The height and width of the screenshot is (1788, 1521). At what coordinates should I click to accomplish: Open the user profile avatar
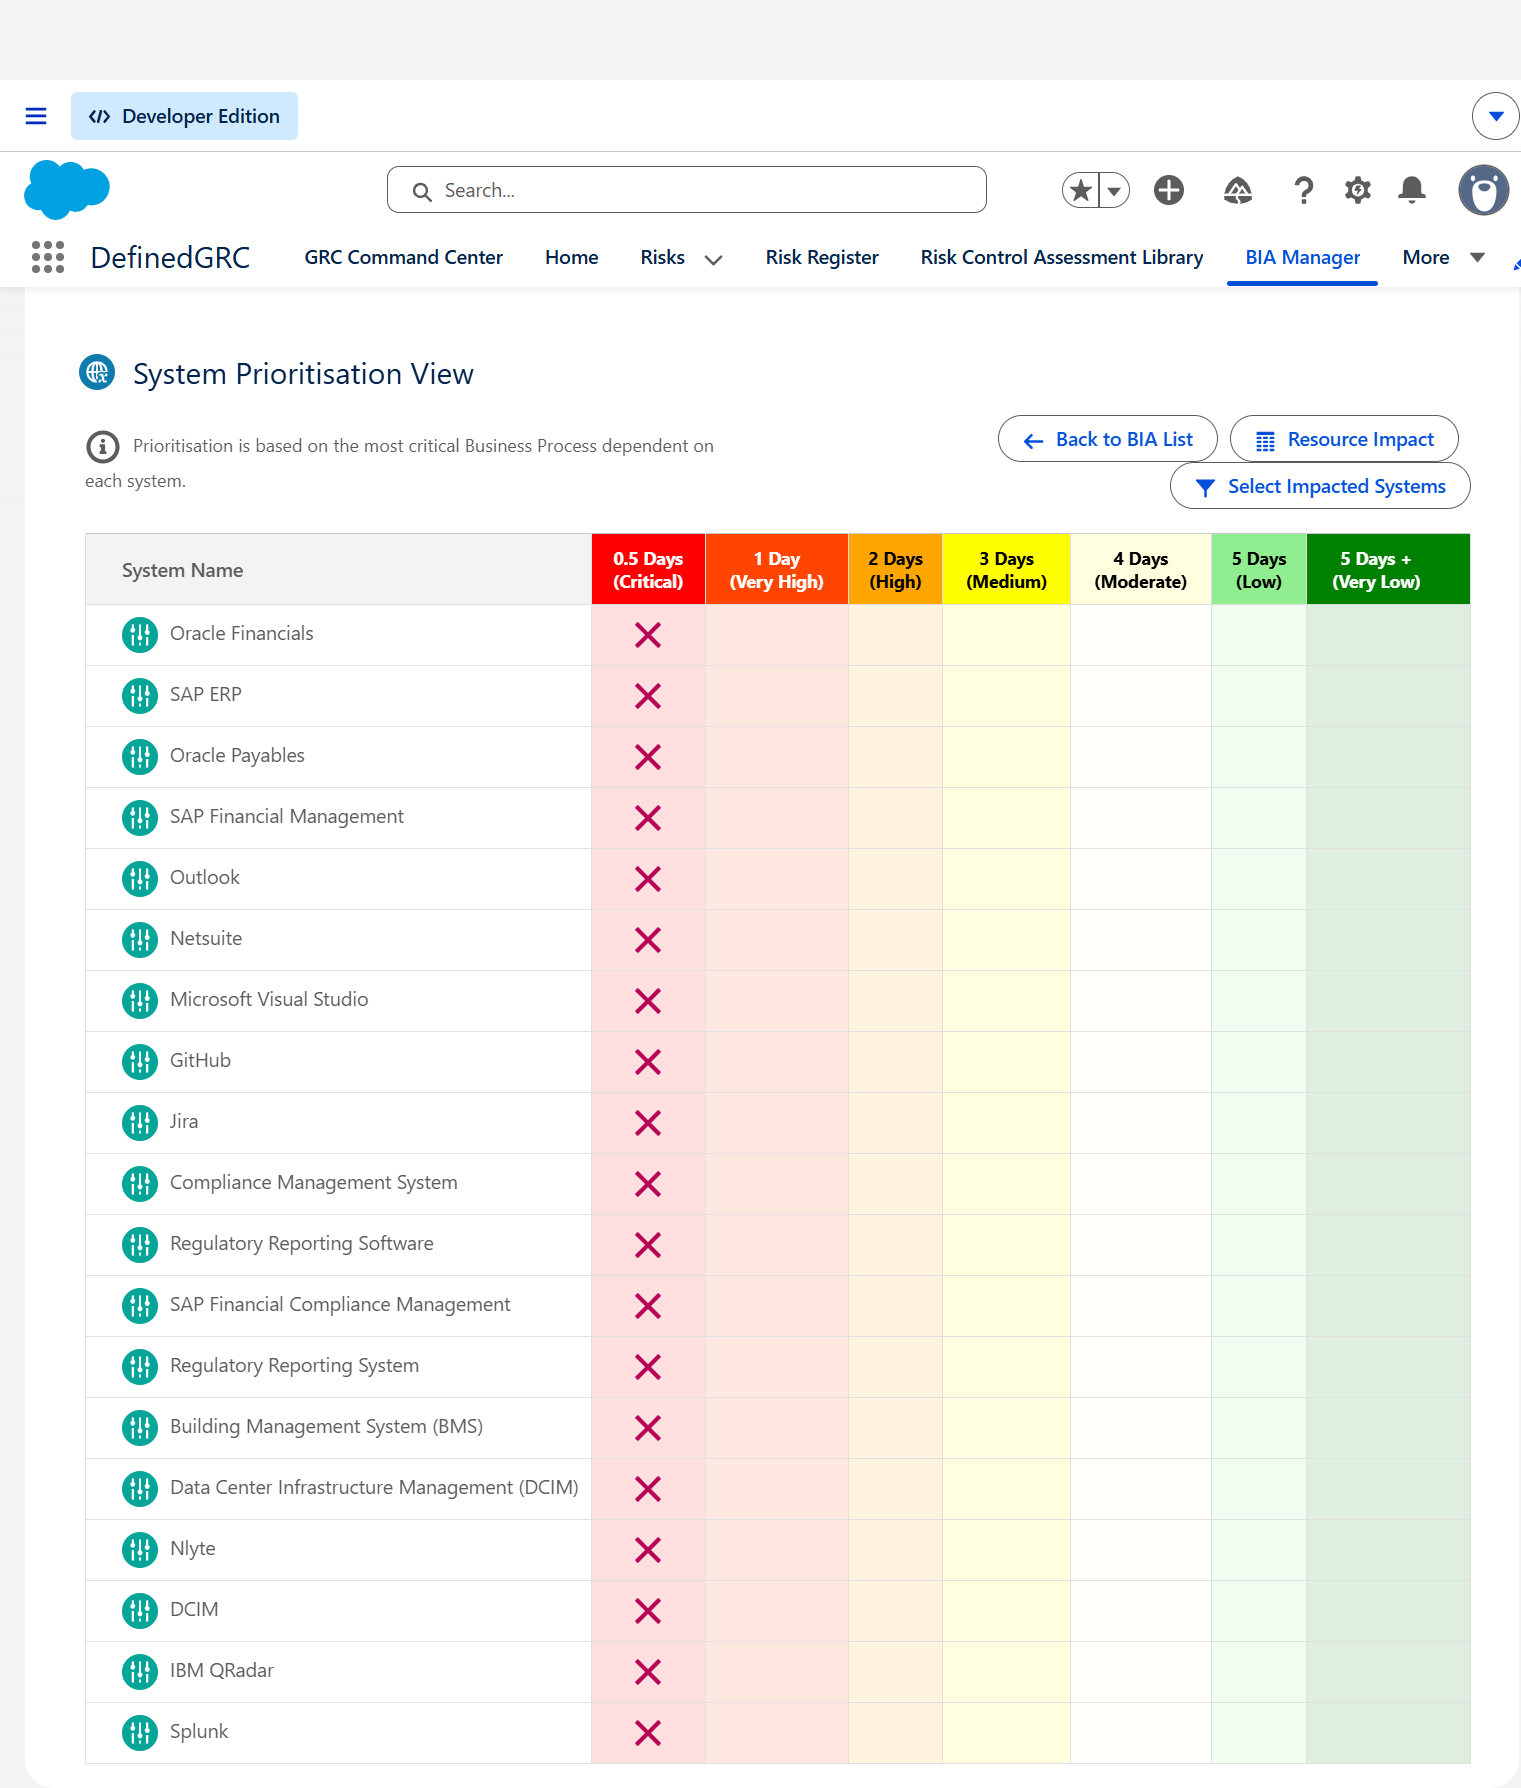pos(1484,190)
